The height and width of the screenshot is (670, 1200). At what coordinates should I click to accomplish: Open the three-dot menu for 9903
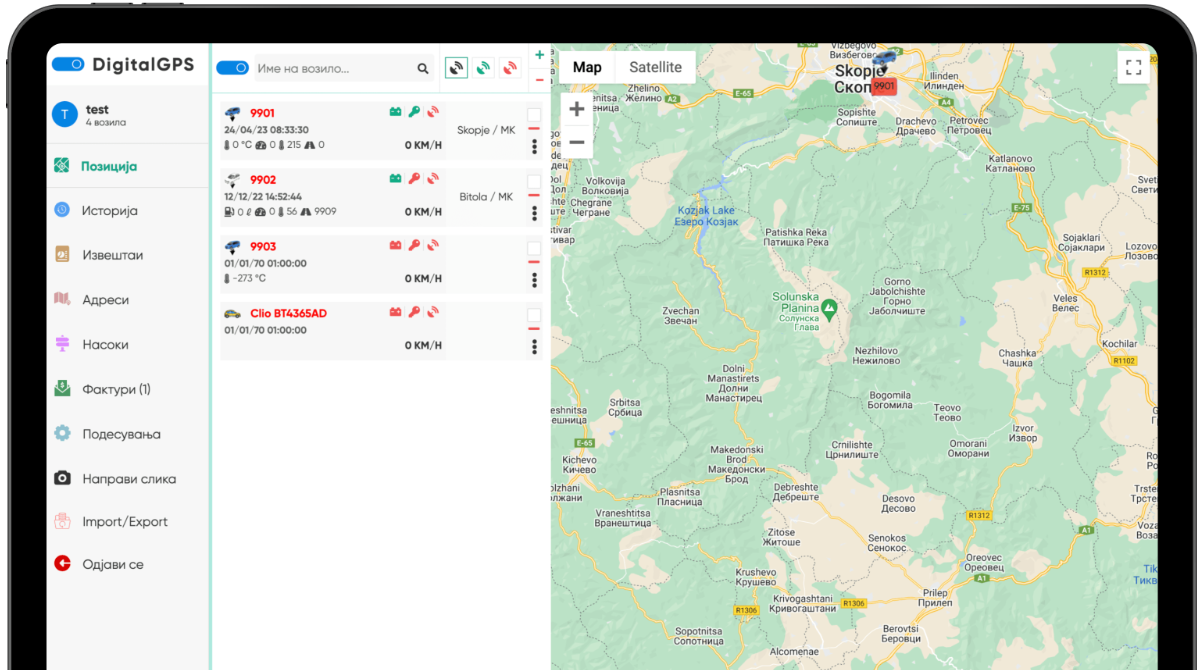point(535,280)
